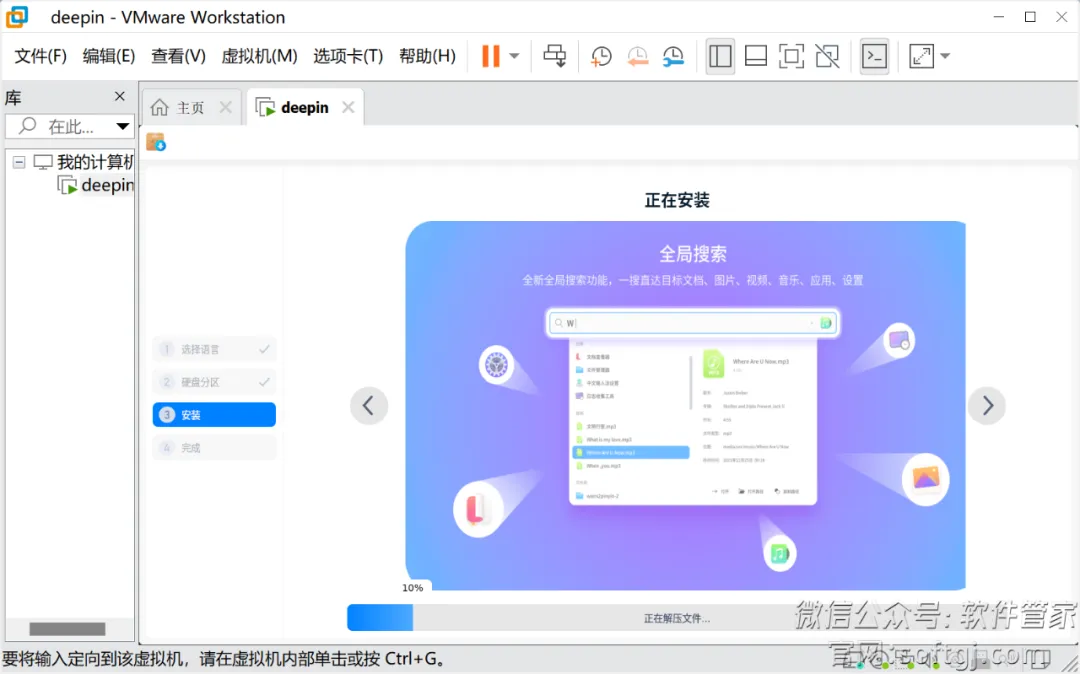Take a snapshot of the virtual machine

(601, 56)
